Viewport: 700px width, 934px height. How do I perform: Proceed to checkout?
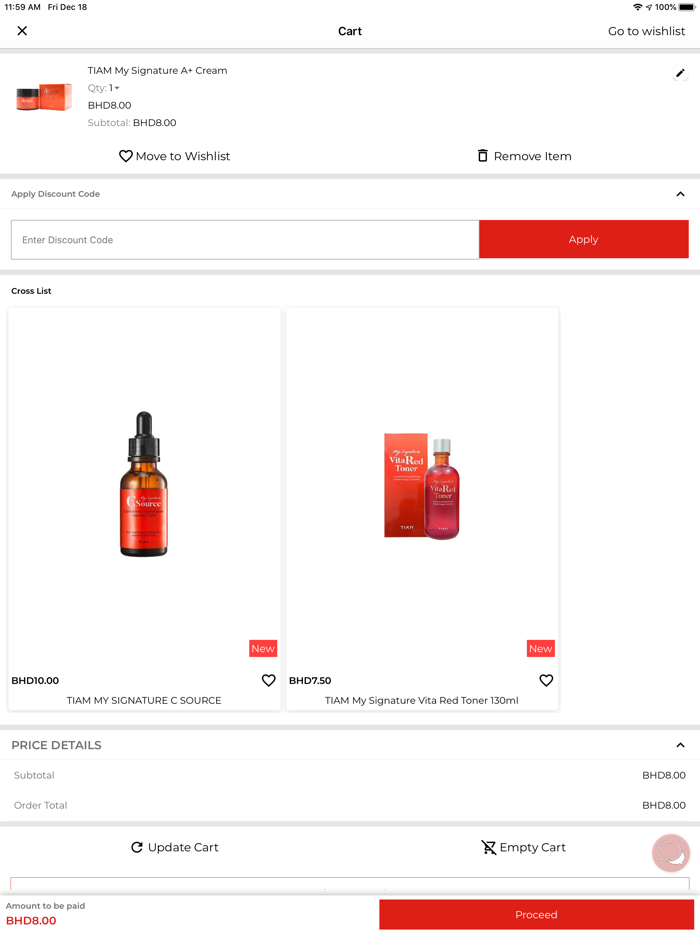(x=536, y=914)
